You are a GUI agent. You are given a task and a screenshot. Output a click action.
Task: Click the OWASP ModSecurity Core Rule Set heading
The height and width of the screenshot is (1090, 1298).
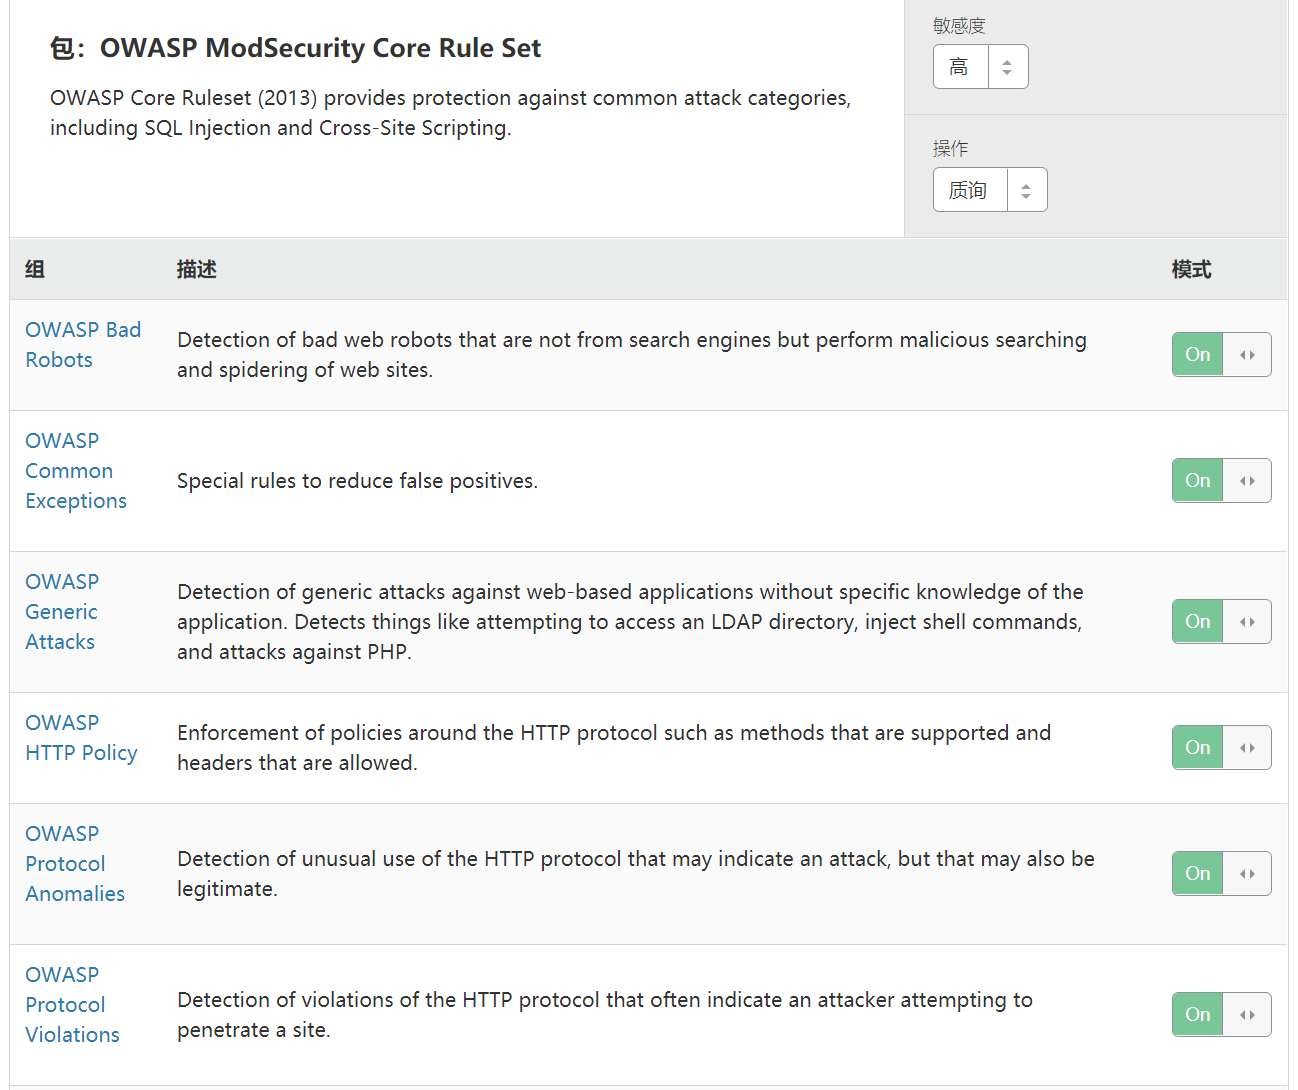pyautogui.click(x=296, y=48)
